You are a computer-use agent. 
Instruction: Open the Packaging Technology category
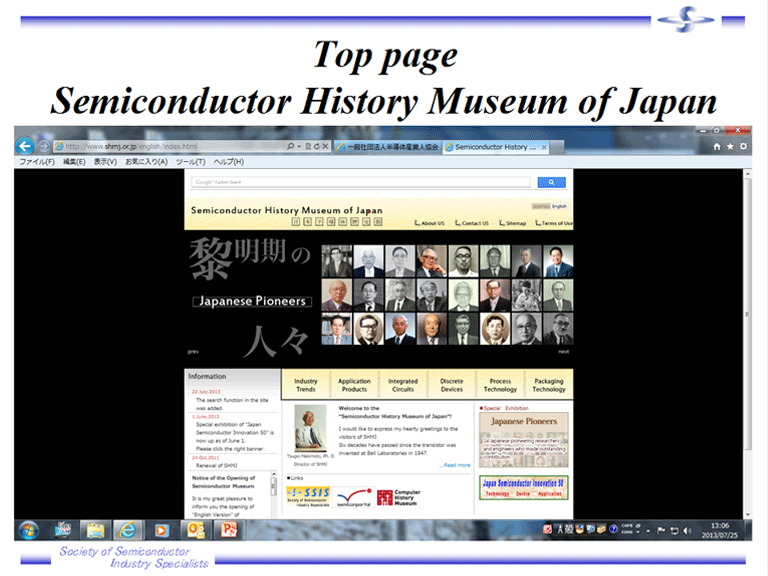point(549,385)
